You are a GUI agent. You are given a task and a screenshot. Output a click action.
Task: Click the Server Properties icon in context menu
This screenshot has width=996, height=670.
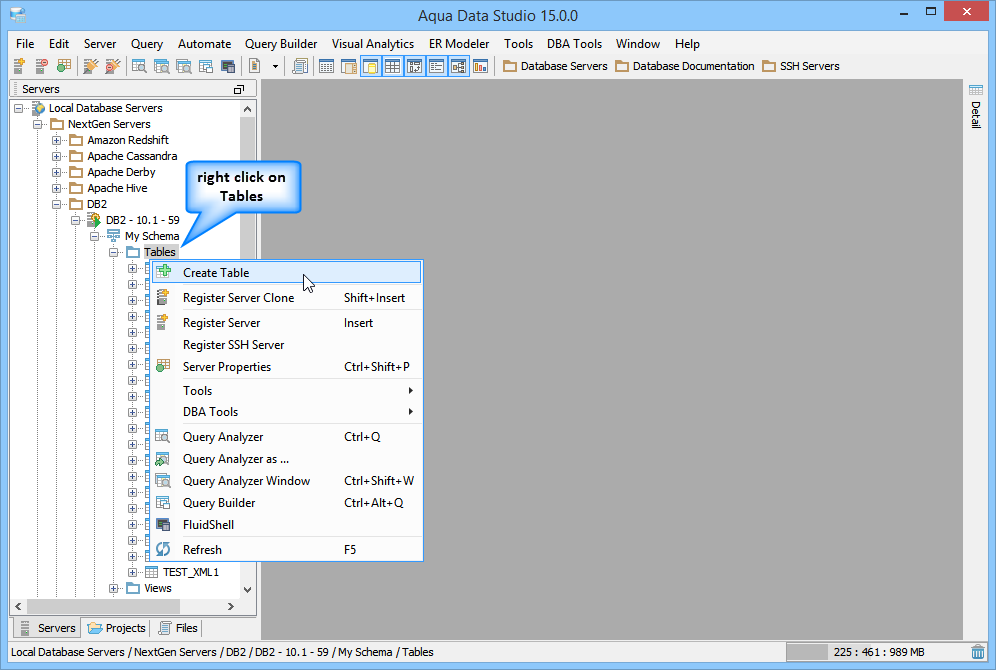[x=163, y=366]
